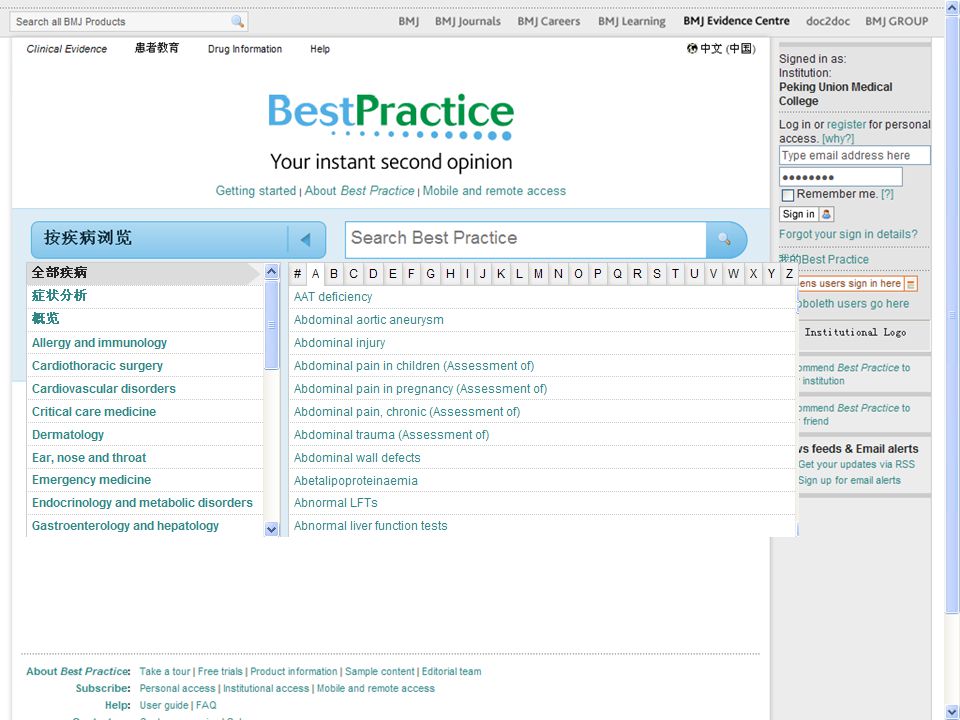Open BMJ Learning in the top navigation
960x720 pixels.
tap(632, 21)
